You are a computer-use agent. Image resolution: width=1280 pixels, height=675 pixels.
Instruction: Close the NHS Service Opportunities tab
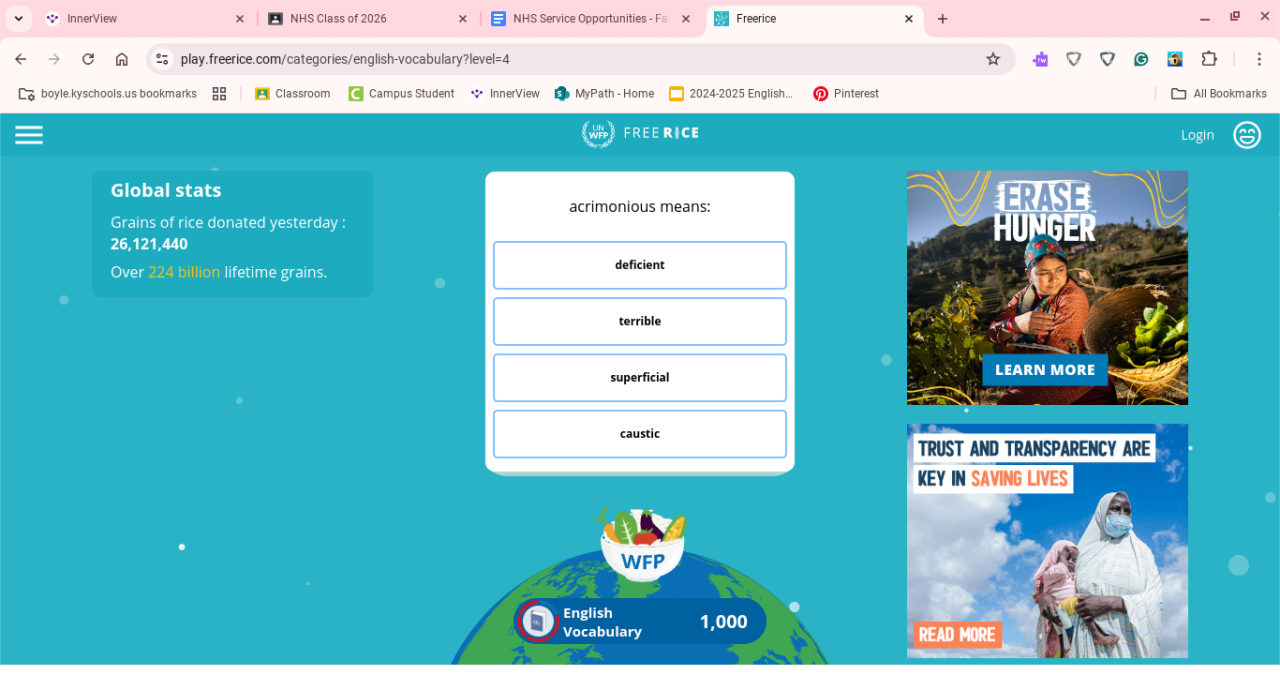[685, 19]
